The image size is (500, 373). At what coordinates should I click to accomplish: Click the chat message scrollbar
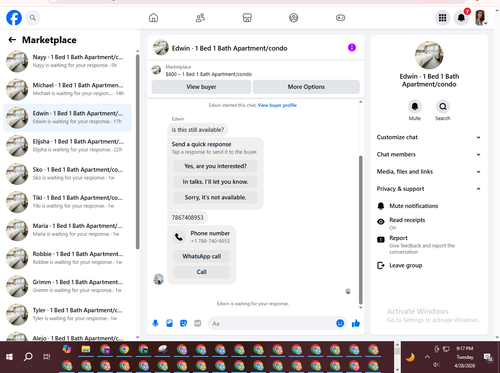point(360,230)
